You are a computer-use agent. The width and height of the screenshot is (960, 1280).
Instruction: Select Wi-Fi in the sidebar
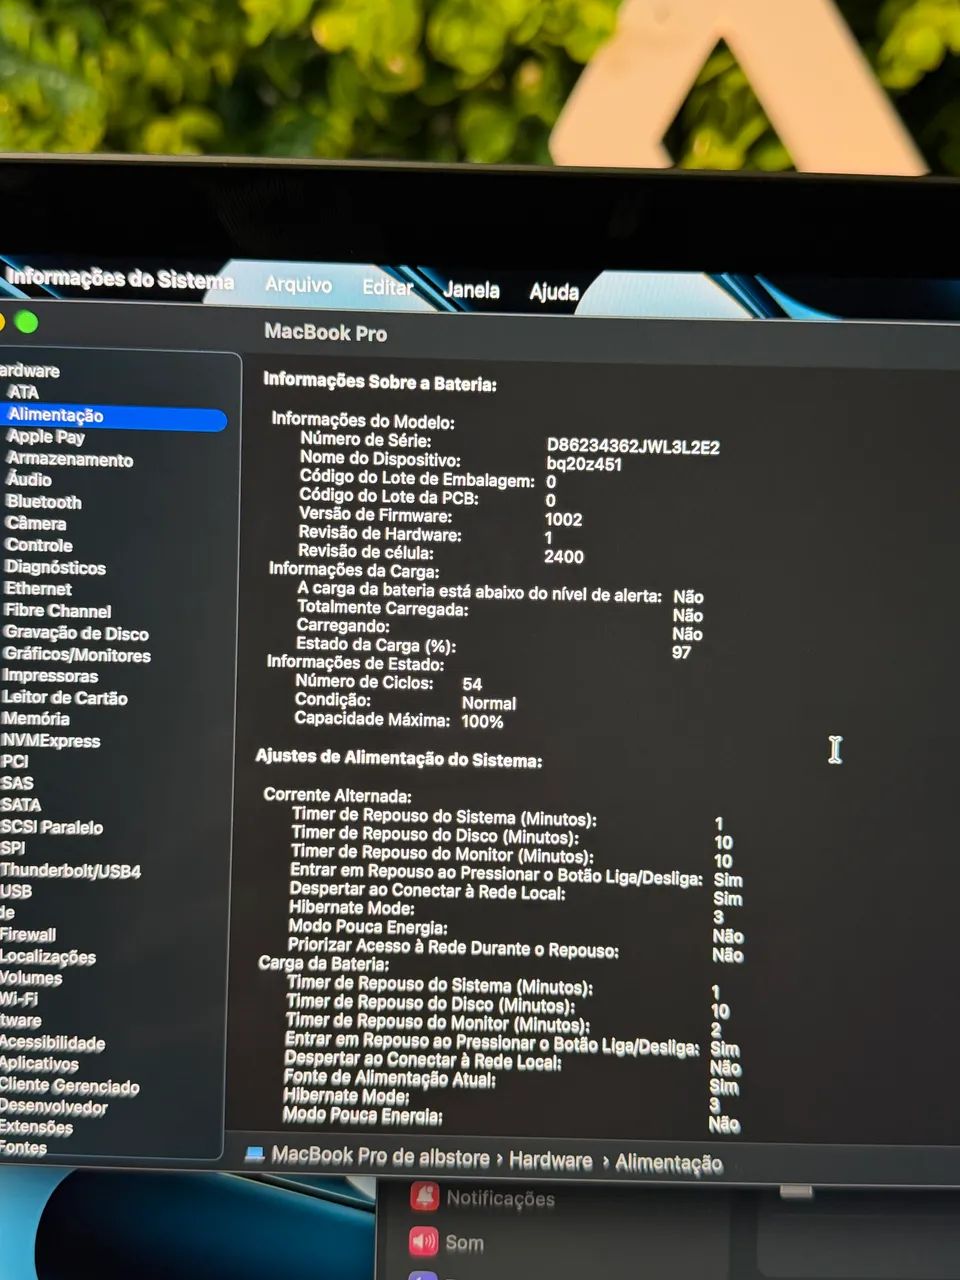pyautogui.click(x=19, y=999)
